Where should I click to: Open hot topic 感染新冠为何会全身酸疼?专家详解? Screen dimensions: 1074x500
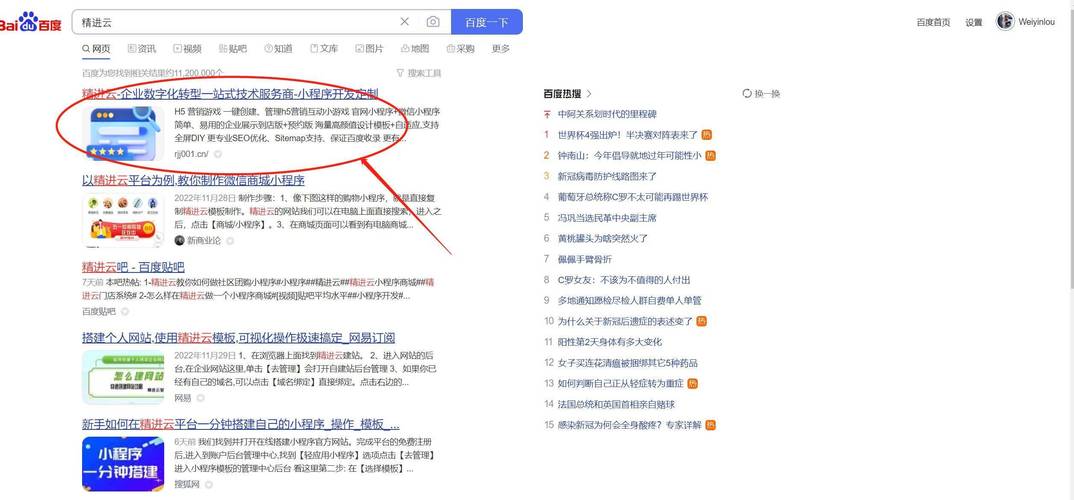629,425
